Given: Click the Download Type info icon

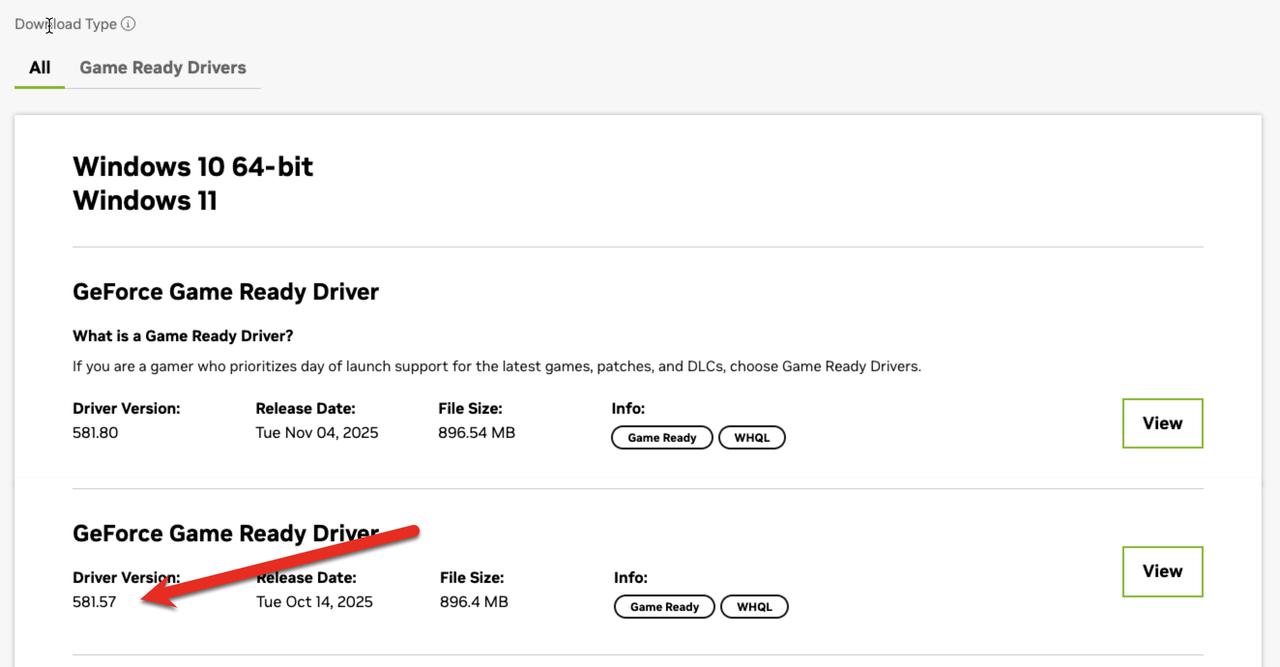Looking at the screenshot, I should point(128,24).
